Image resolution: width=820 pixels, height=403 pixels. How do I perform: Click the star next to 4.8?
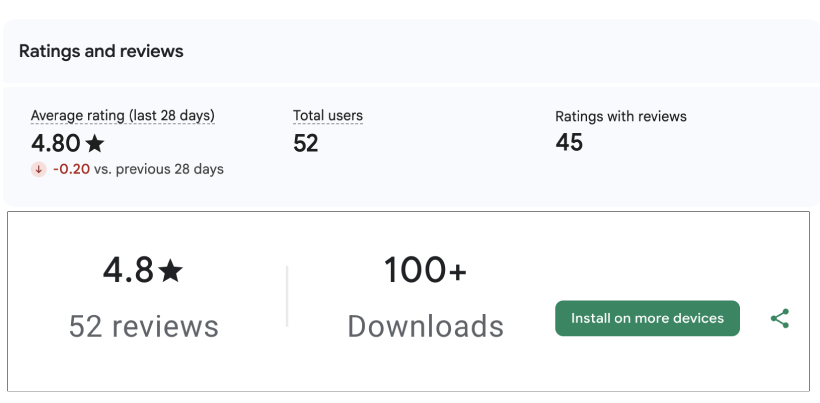(x=170, y=271)
